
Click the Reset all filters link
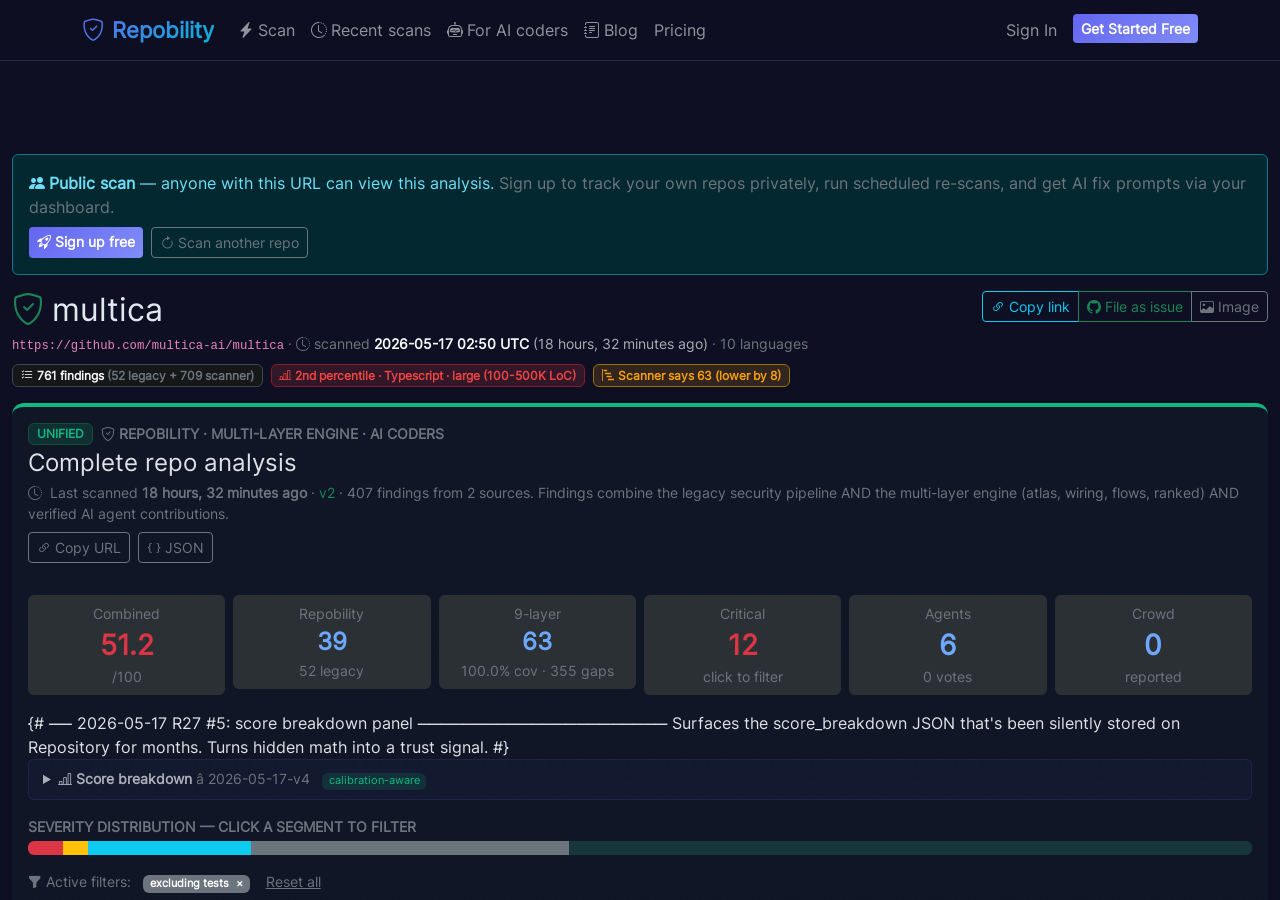(293, 882)
